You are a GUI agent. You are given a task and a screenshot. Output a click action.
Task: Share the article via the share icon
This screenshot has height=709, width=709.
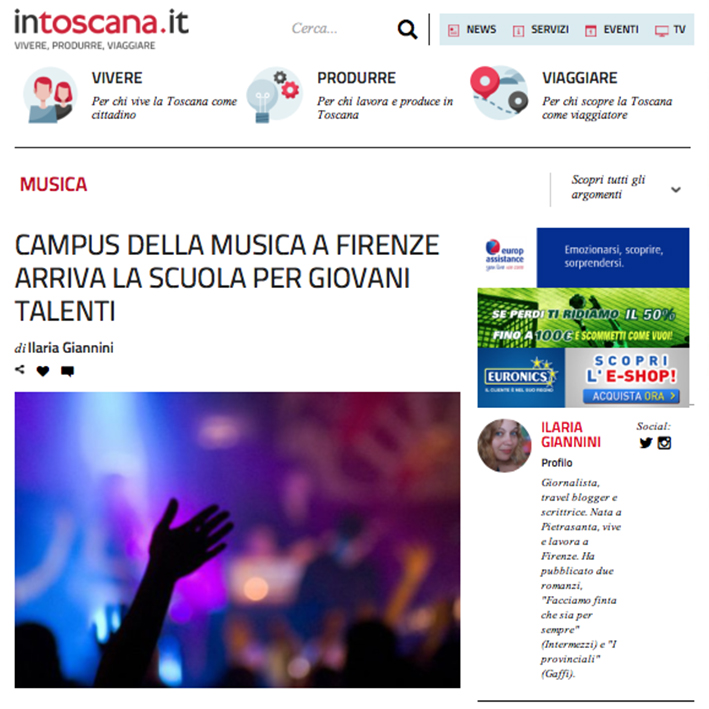click(20, 370)
